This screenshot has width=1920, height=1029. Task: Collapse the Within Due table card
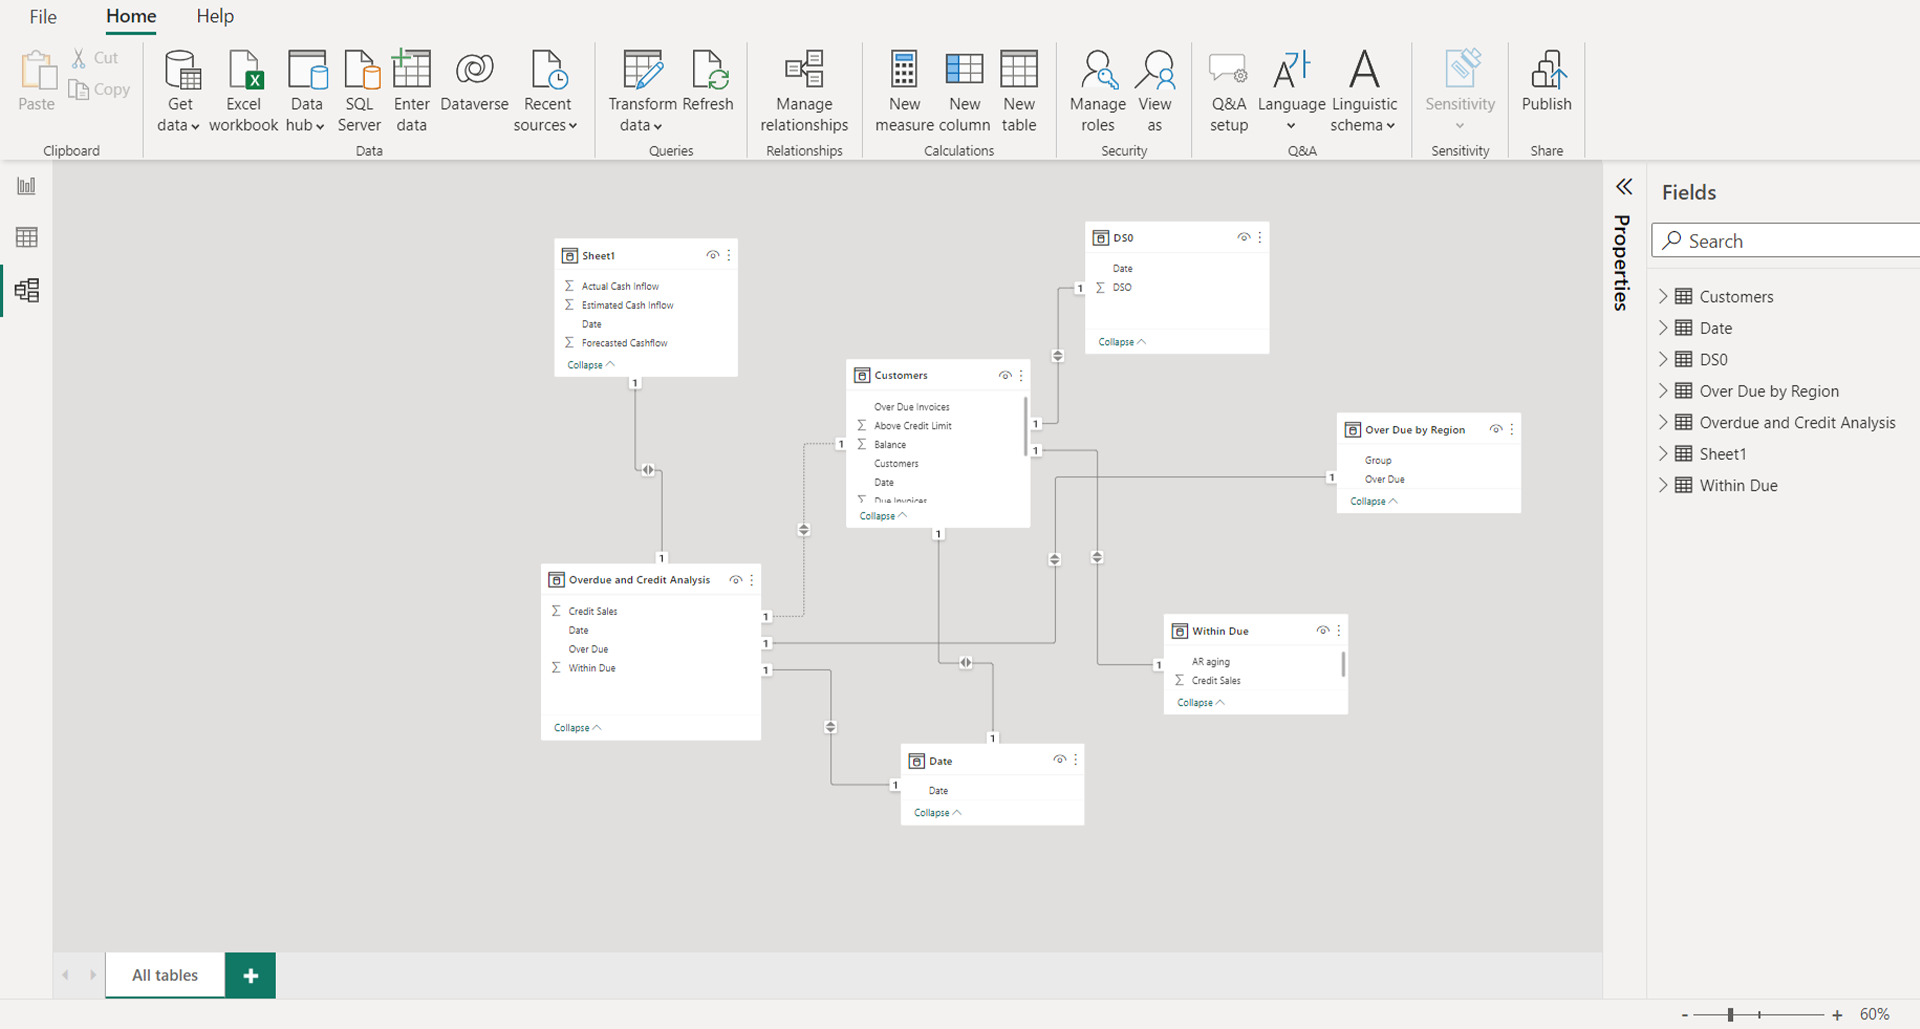1201,703
